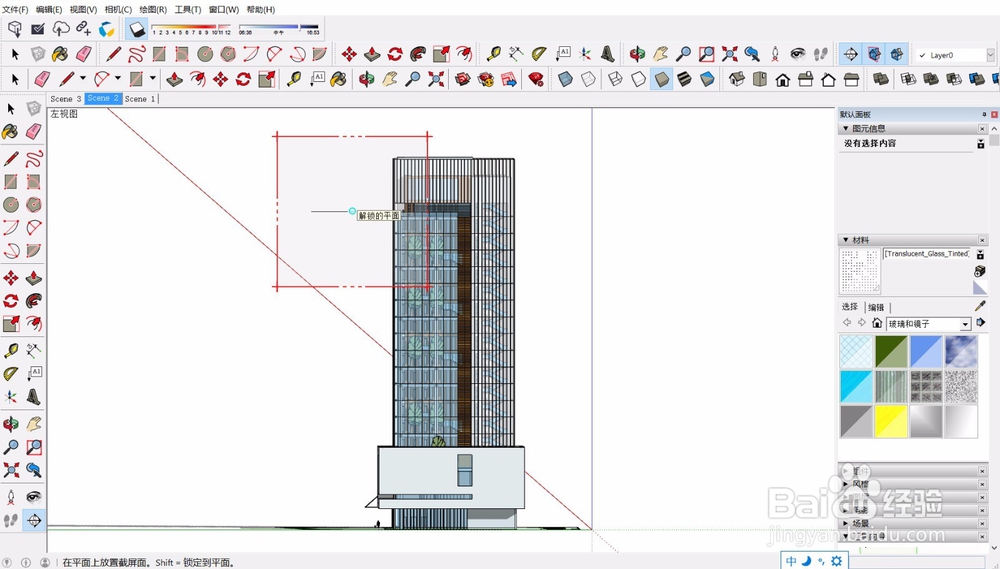
Task: Collapse the 图元信息 panel
Action: (x=846, y=129)
